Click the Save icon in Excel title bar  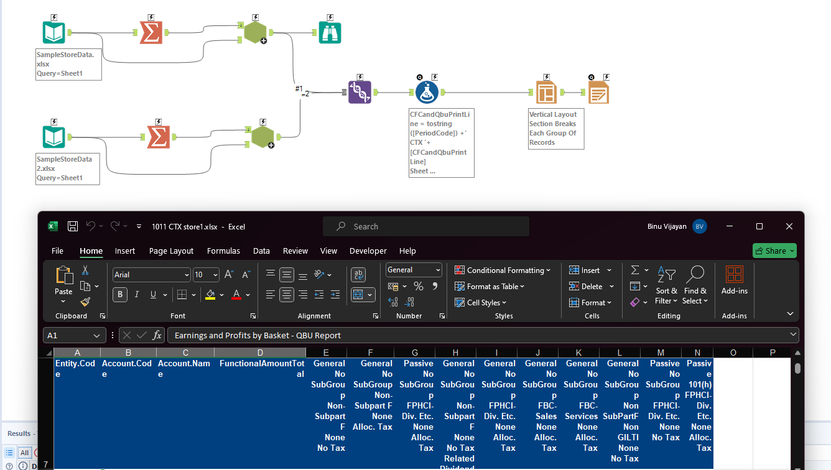pos(73,226)
